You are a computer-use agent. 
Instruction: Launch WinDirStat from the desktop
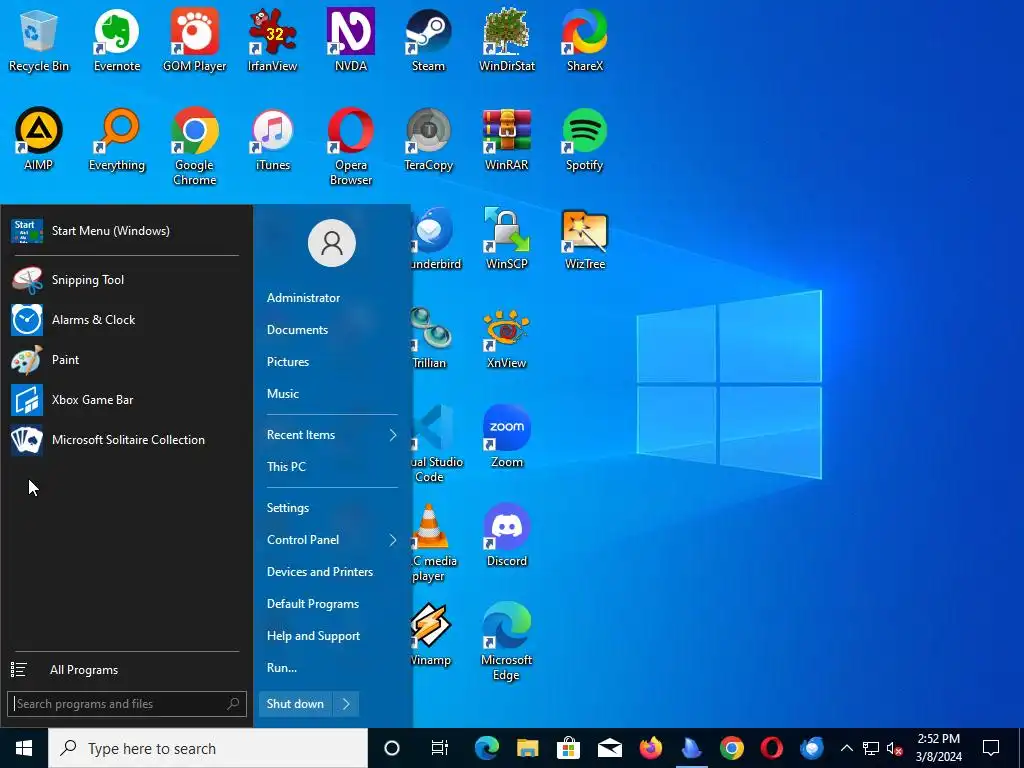(x=507, y=40)
